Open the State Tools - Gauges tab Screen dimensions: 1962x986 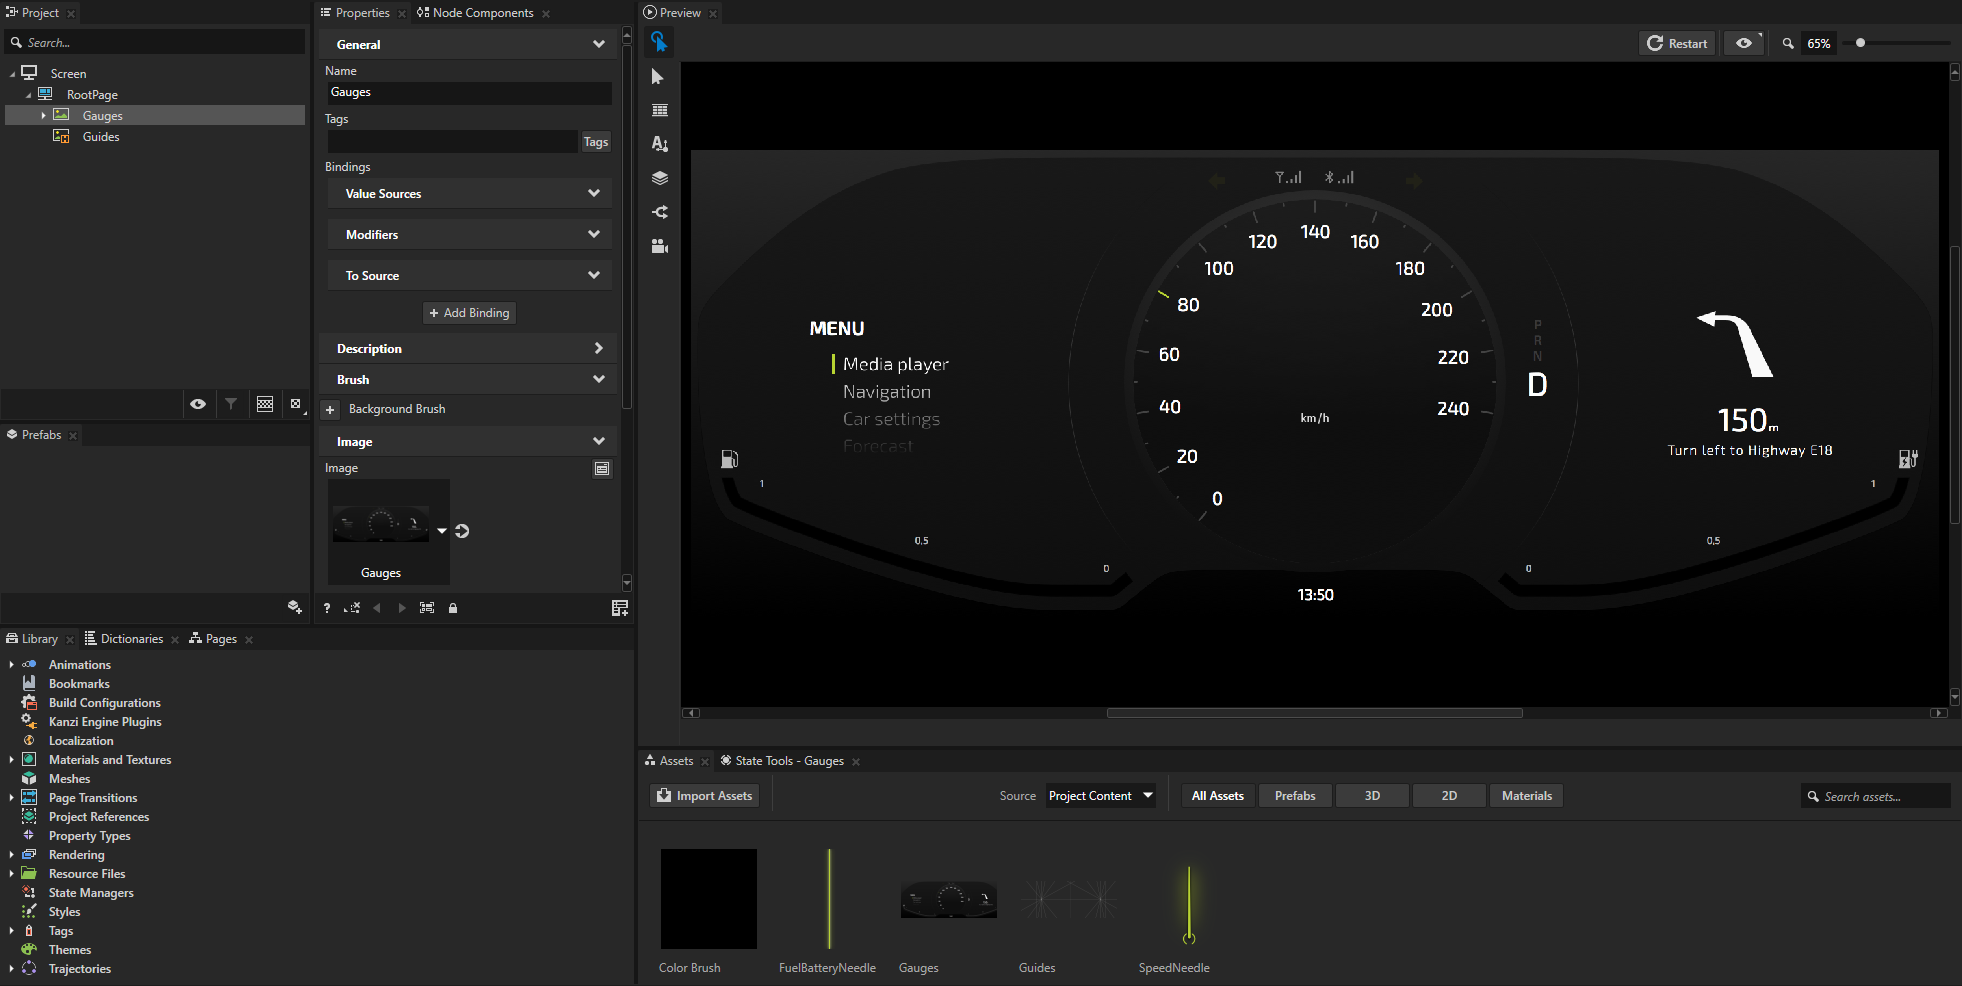(x=788, y=761)
